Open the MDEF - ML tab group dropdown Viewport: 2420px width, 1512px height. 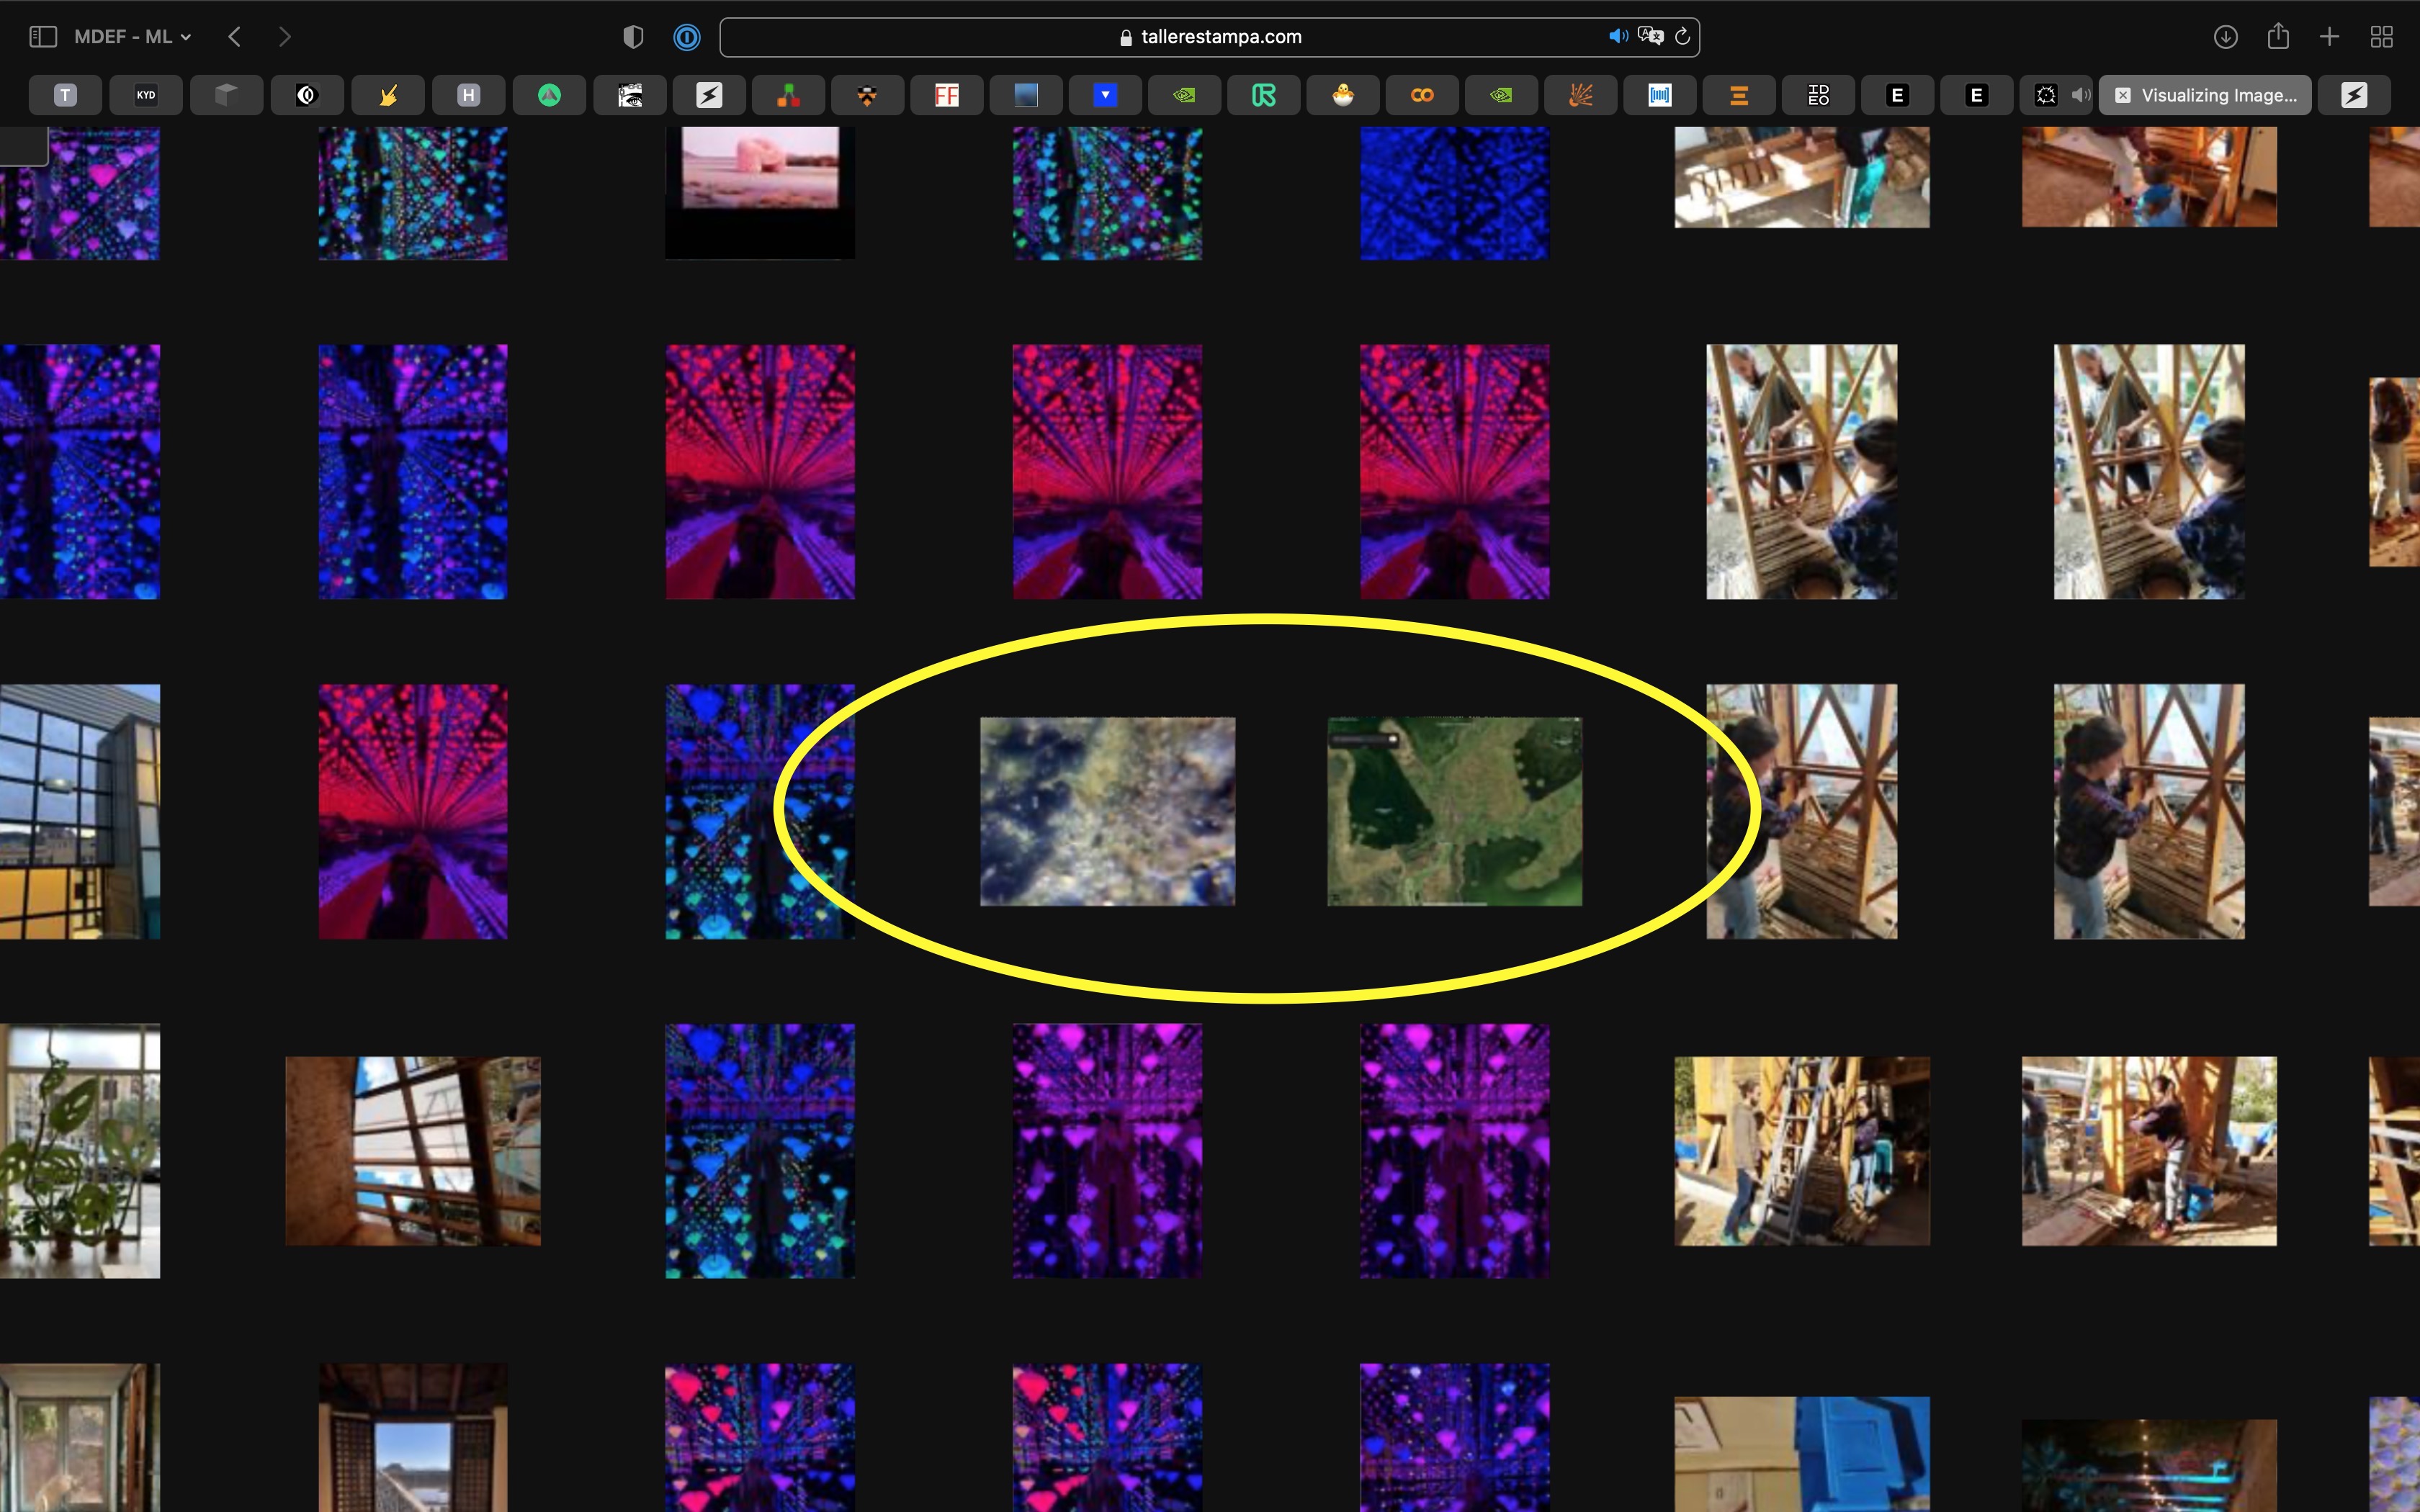132,37
